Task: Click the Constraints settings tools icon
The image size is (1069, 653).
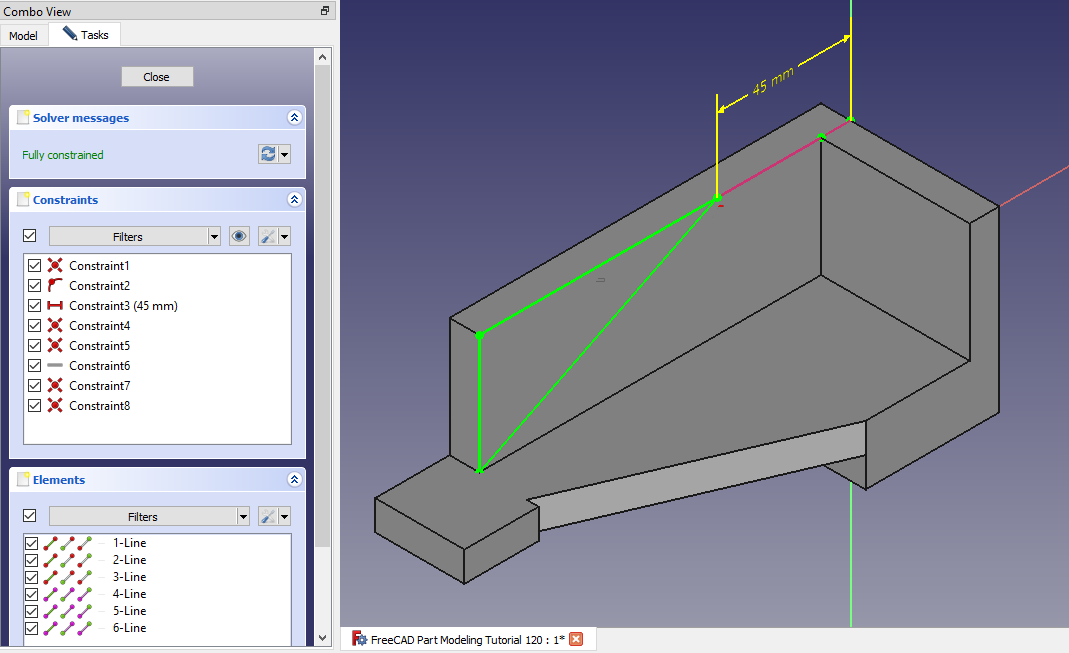Action: coord(267,237)
